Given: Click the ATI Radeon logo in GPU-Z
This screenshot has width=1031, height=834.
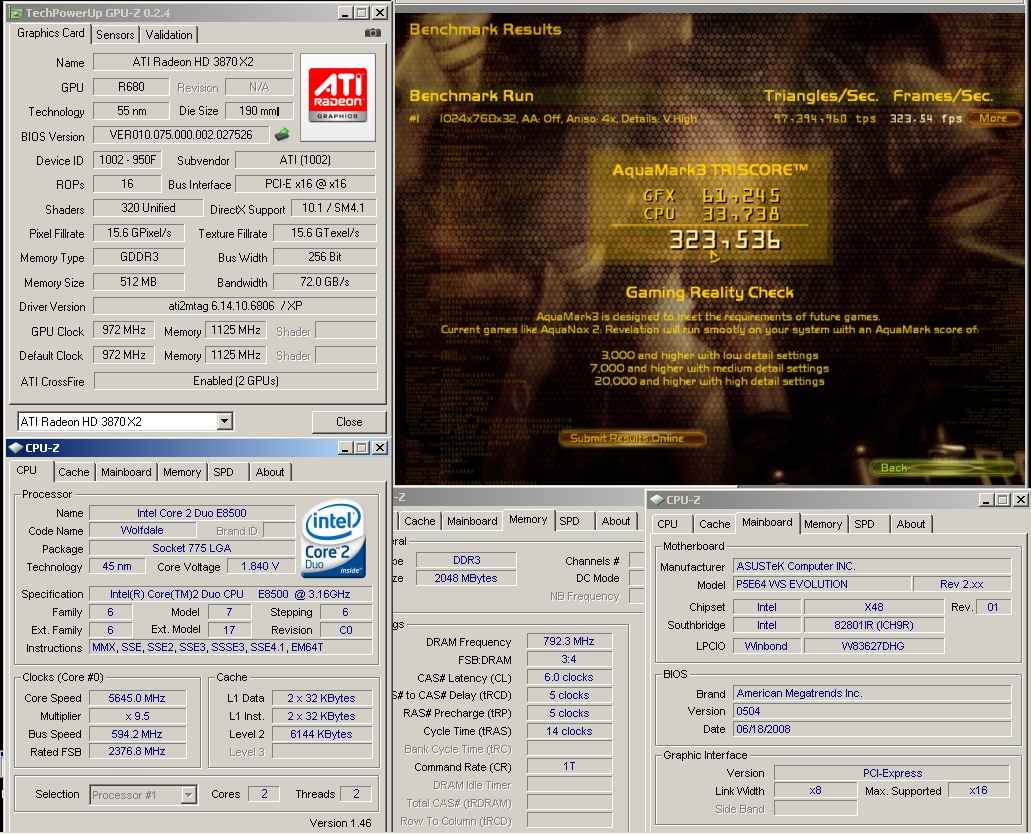Looking at the screenshot, I should pos(337,97).
